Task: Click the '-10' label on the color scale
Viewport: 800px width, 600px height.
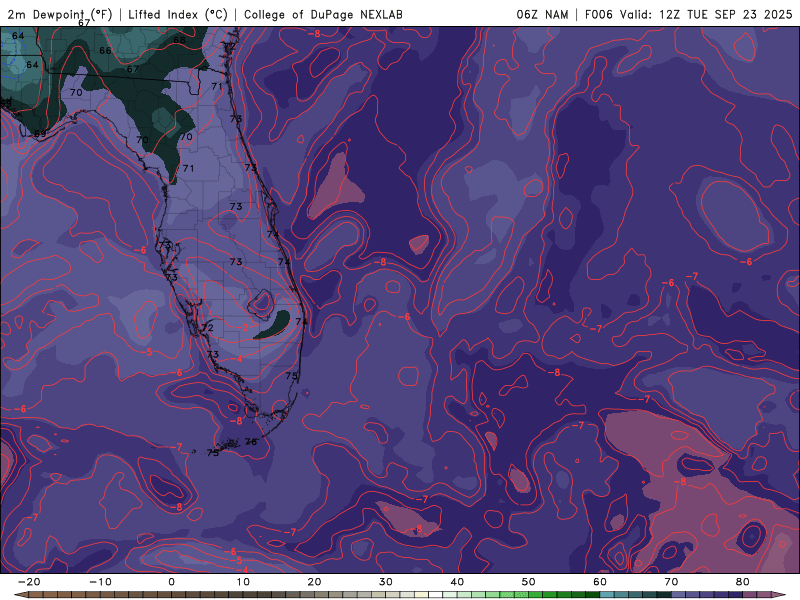Action: pos(100,582)
